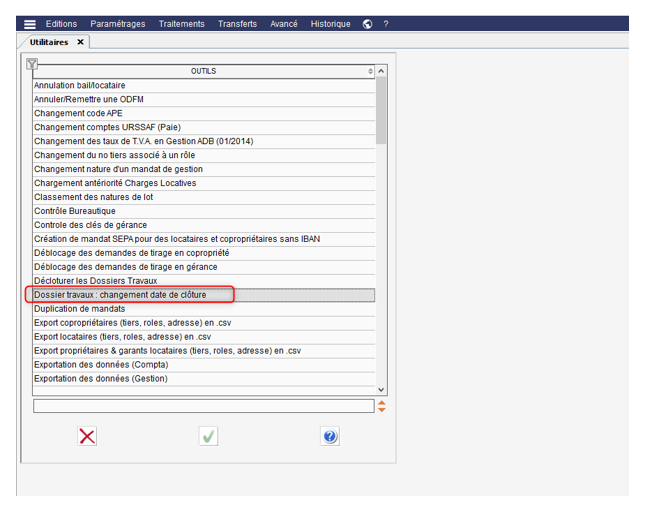The image size is (656, 516).
Task: Click the question mark help menu icon
Action: (x=386, y=24)
